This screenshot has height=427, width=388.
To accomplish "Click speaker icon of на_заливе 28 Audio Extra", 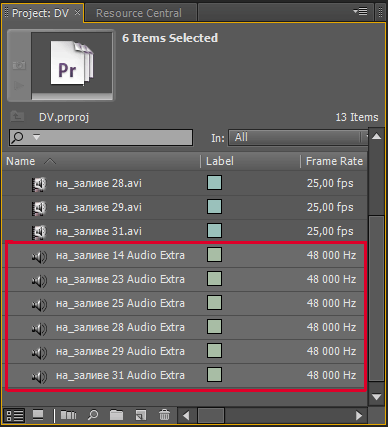I will point(39,329).
